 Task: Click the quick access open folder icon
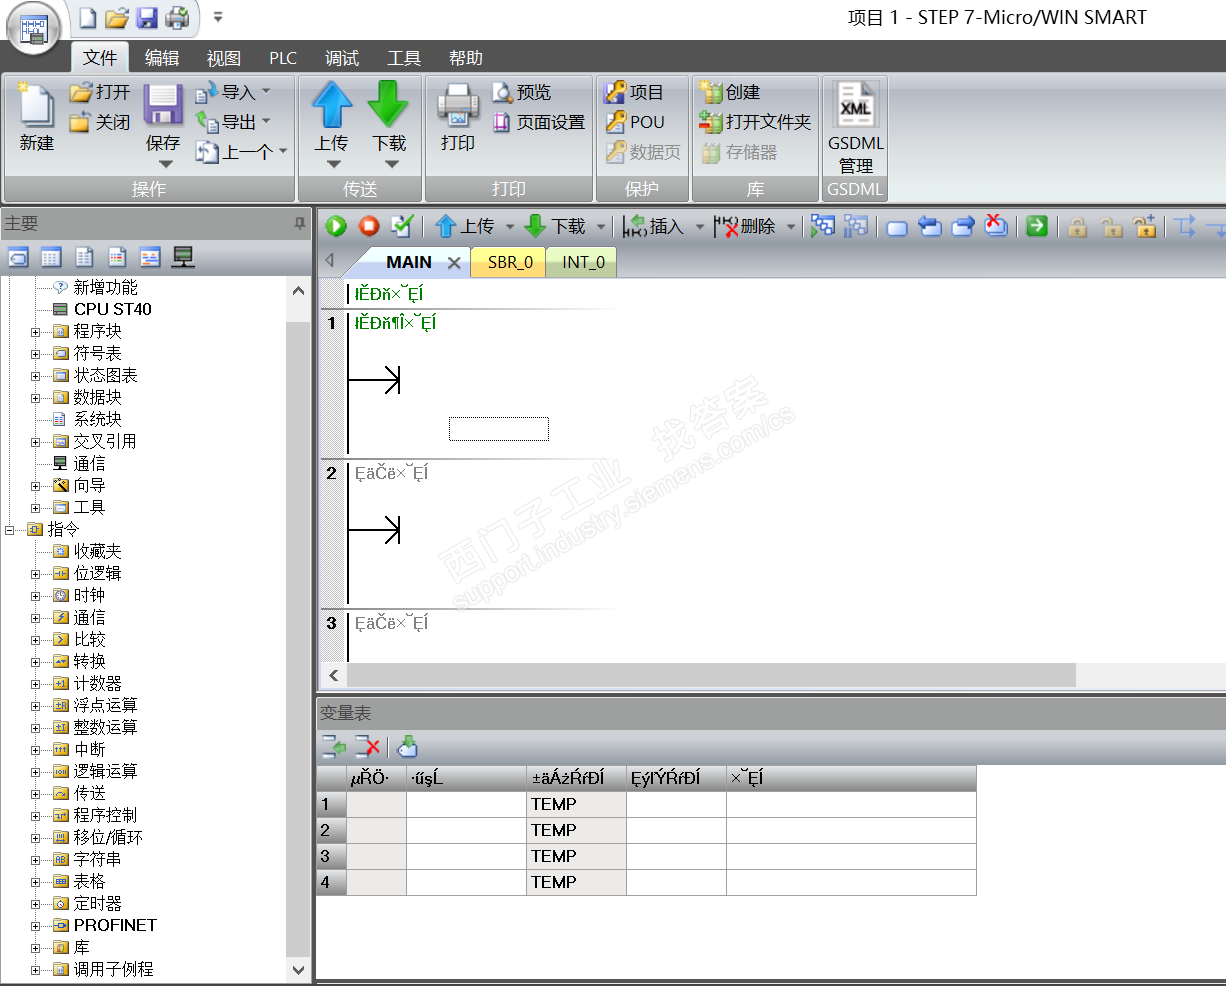pos(117,17)
